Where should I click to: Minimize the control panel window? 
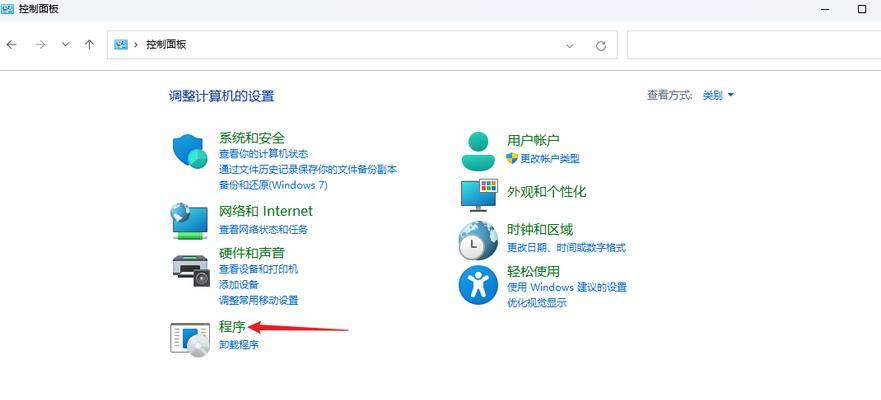(x=825, y=10)
